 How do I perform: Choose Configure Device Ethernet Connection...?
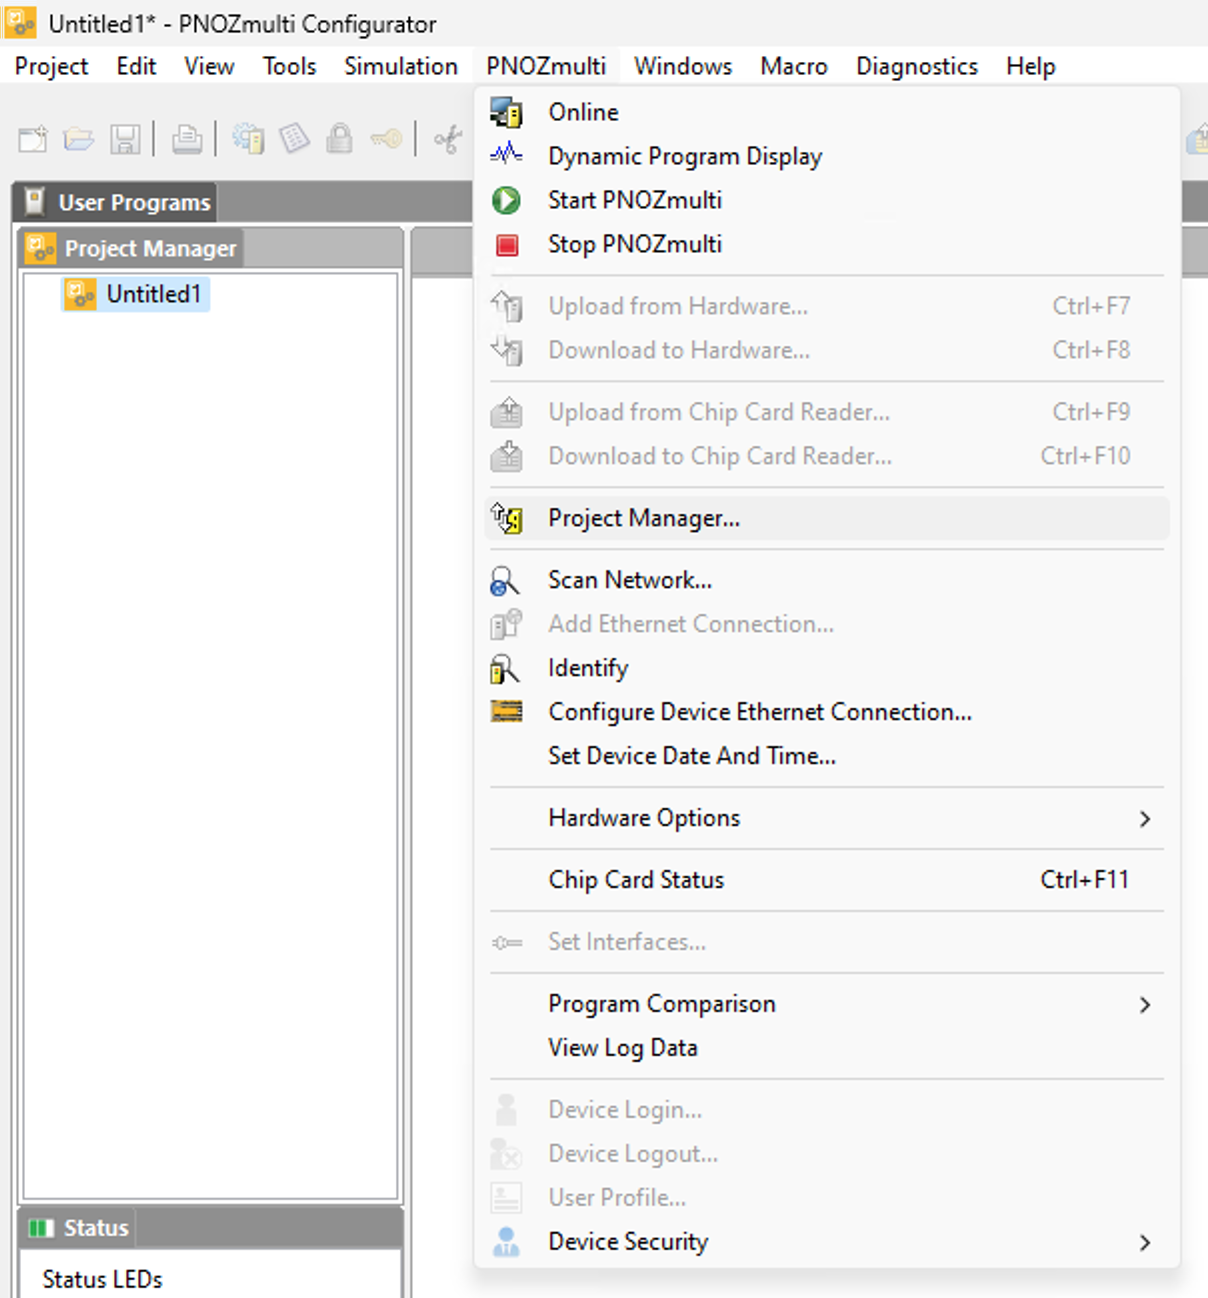(826, 712)
